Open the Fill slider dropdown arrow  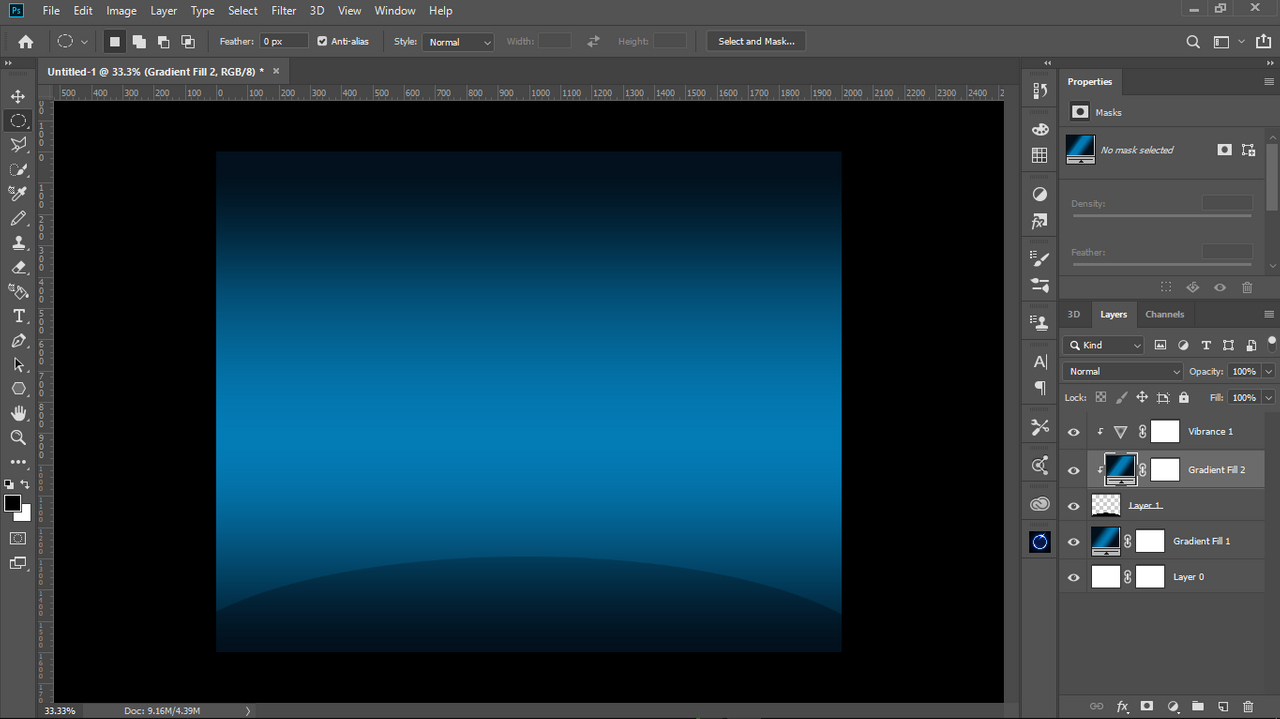tap(1269, 397)
